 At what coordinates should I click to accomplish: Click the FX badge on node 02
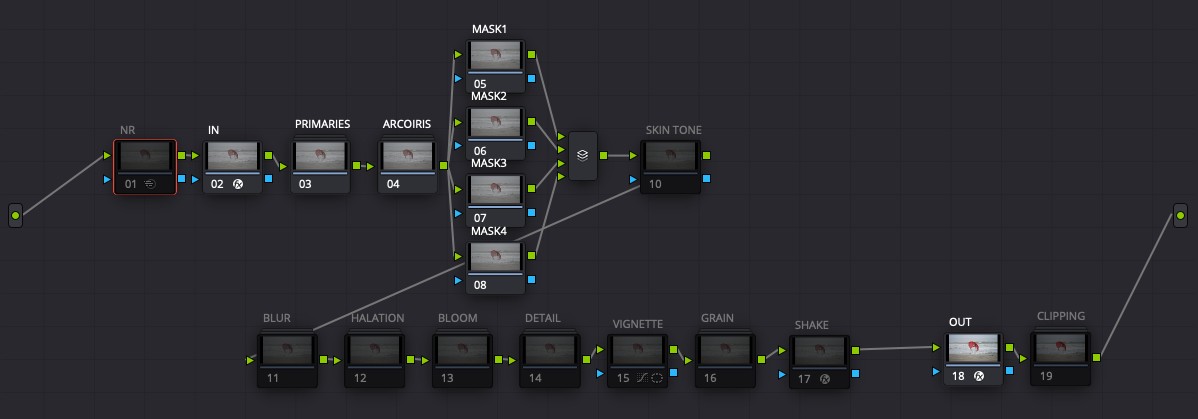(238, 184)
